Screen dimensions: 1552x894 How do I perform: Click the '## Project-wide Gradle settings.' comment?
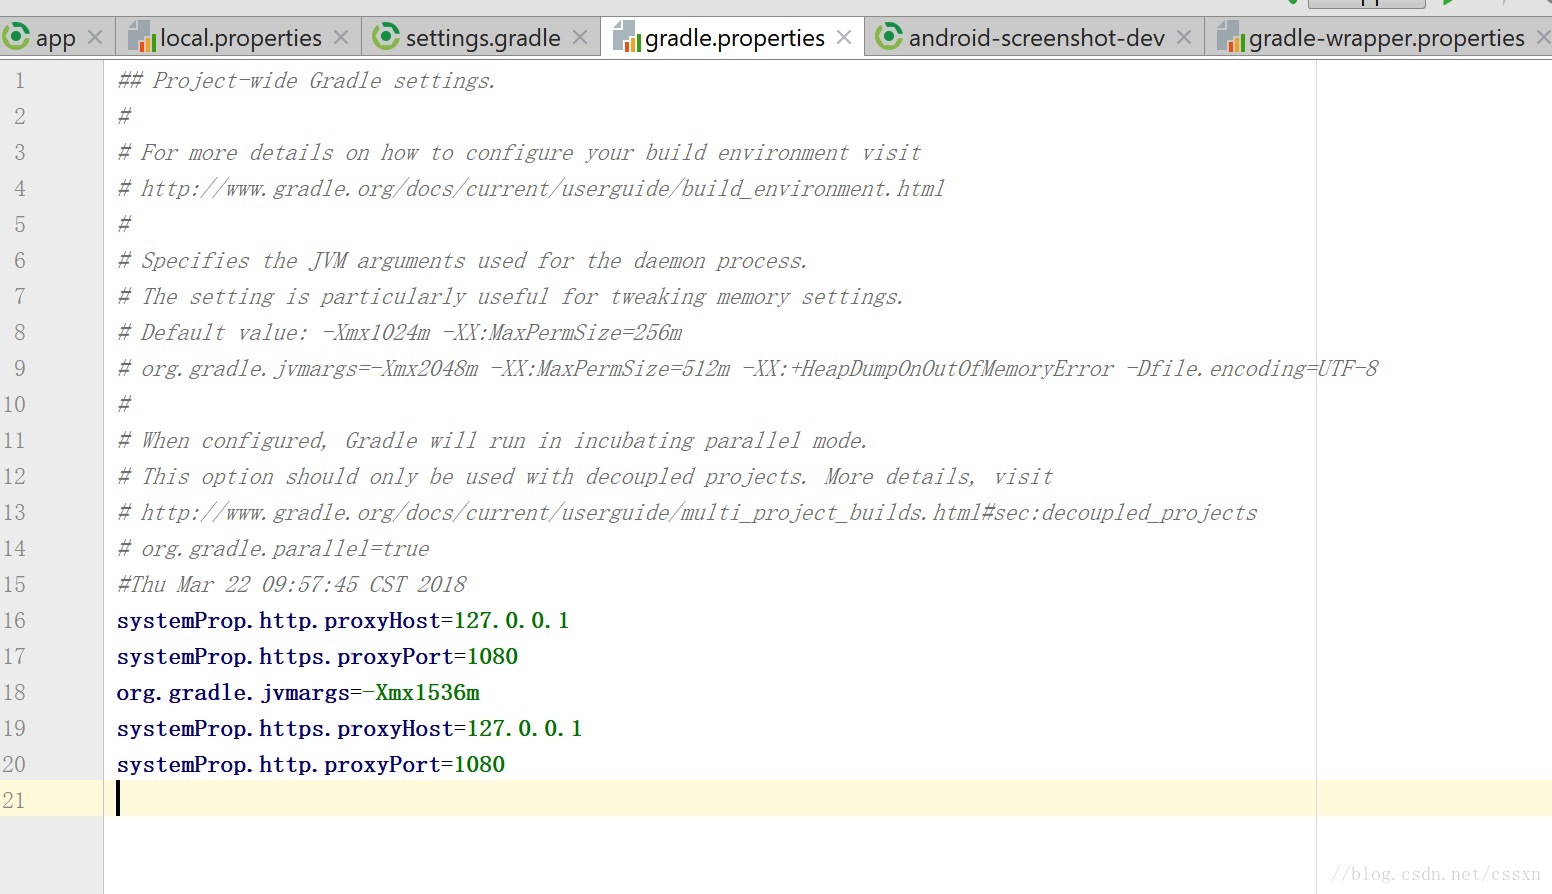coord(306,80)
